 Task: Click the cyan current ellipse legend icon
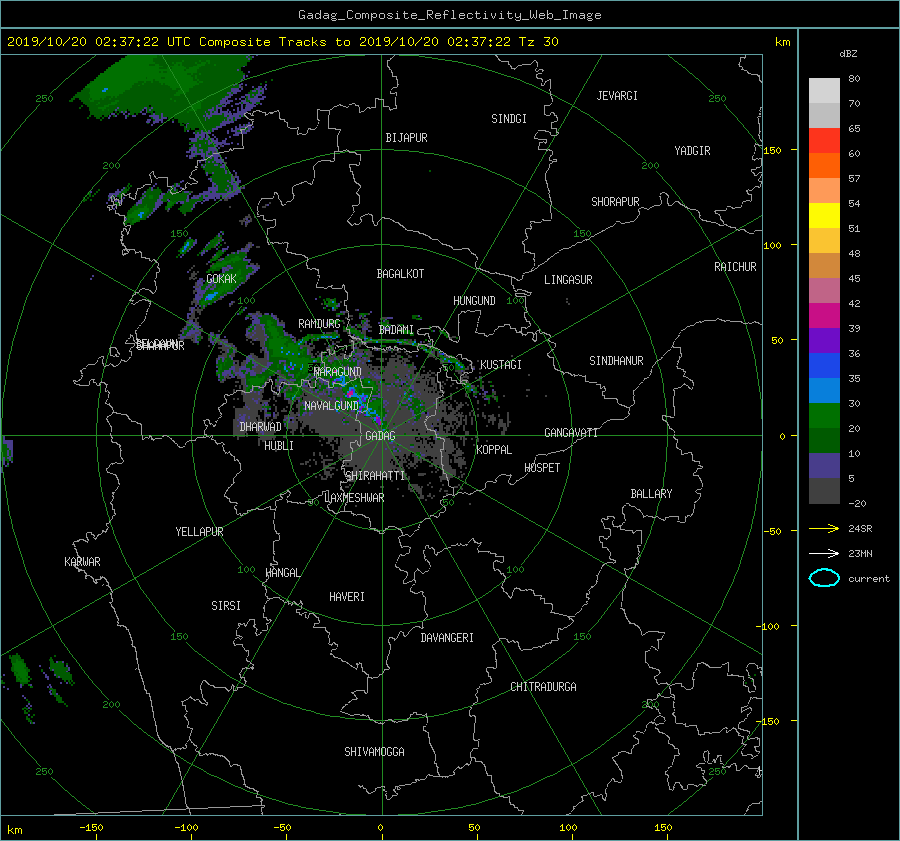pos(824,578)
